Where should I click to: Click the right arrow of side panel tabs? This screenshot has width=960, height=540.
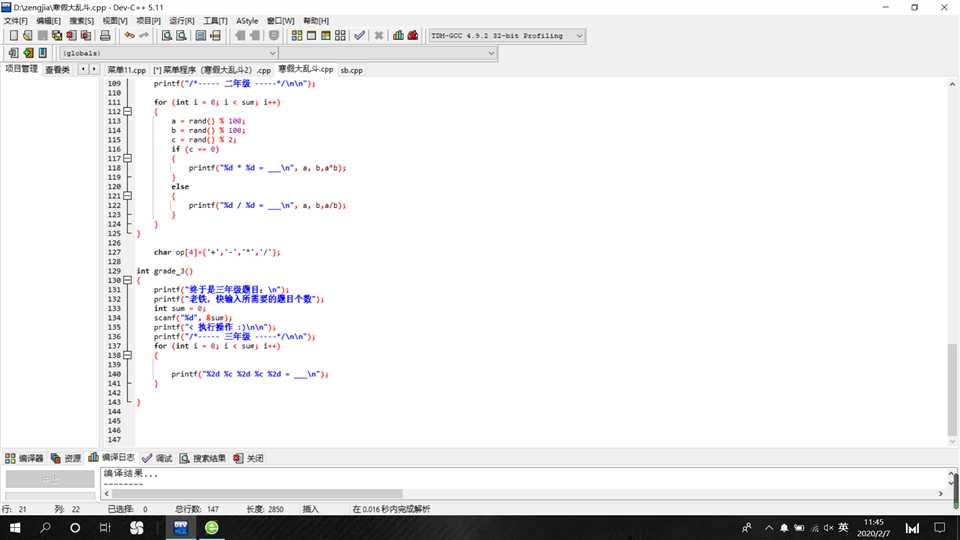pyautogui.click(x=94, y=69)
